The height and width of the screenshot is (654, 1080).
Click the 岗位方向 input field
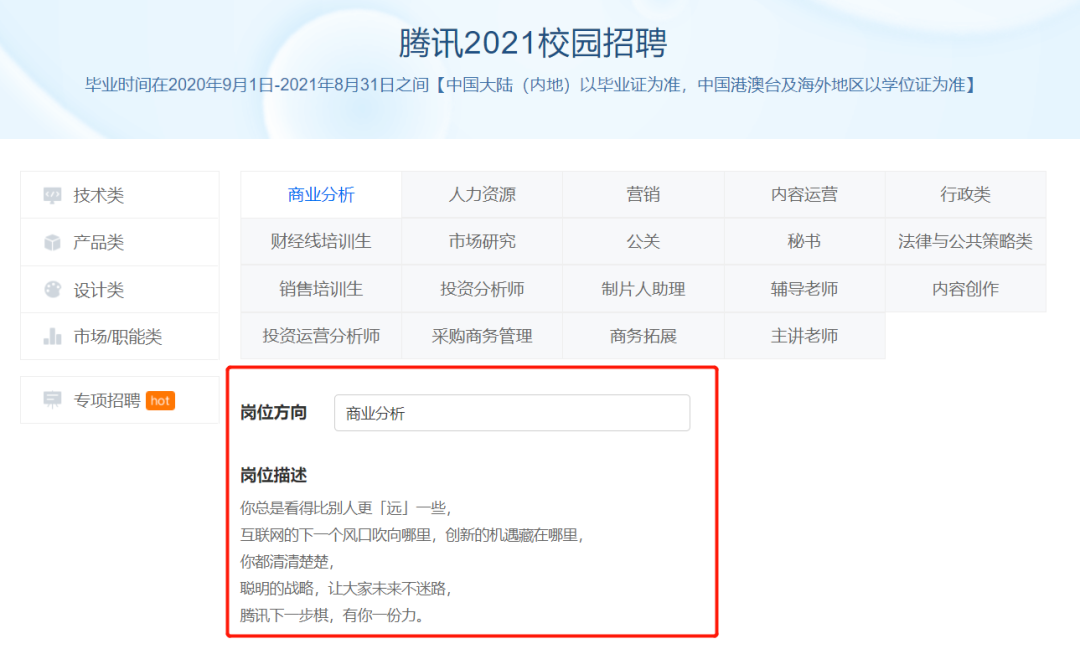click(x=511, y=413)
